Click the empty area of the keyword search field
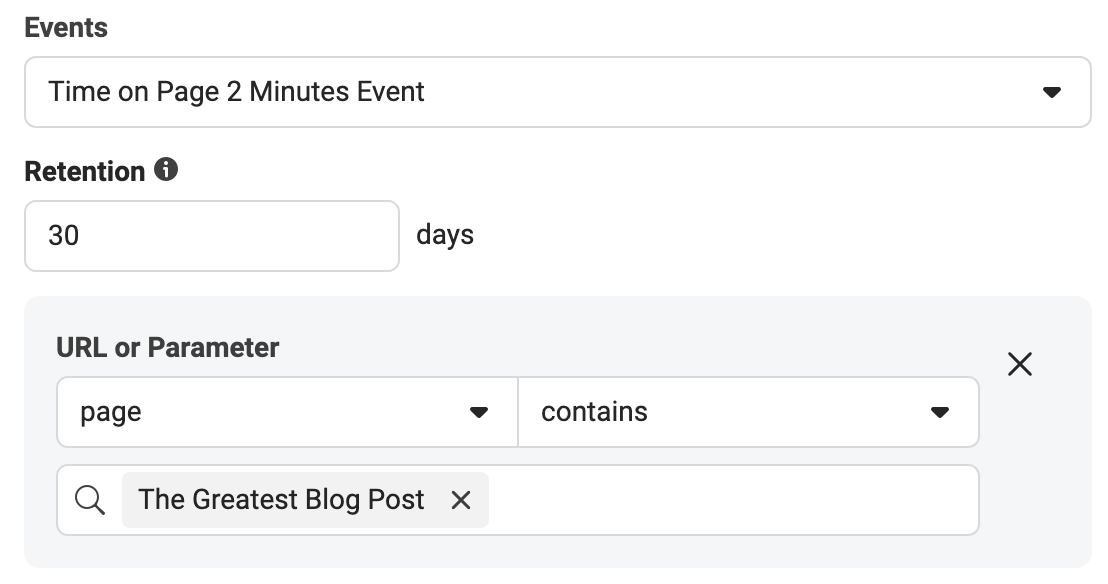 point(731,500)
